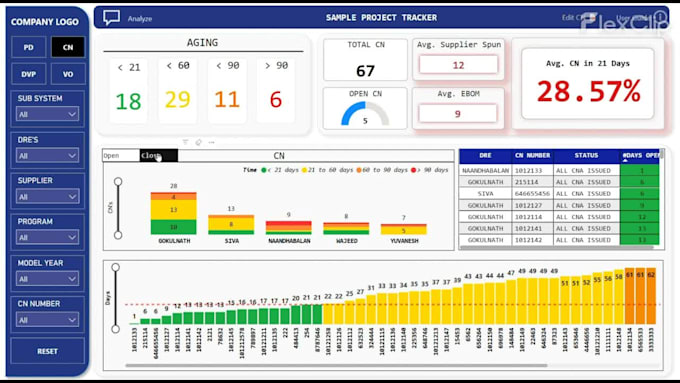The height and width of the screenshot is (383, 680).
Task: Click the horizontal scrollbar under the DRE table
Action: coord(556,248)
